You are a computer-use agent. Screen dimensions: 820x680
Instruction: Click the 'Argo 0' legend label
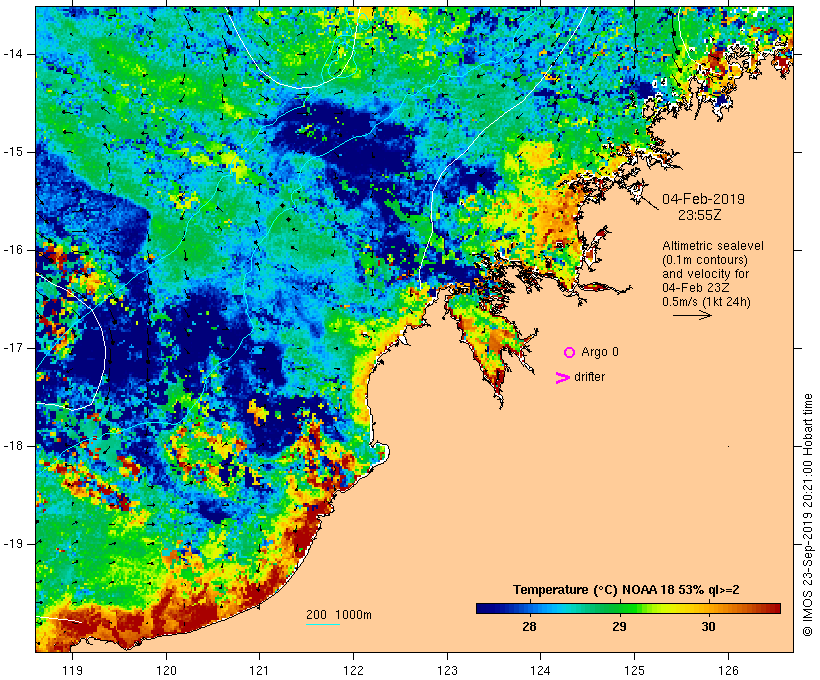[600, 352]
